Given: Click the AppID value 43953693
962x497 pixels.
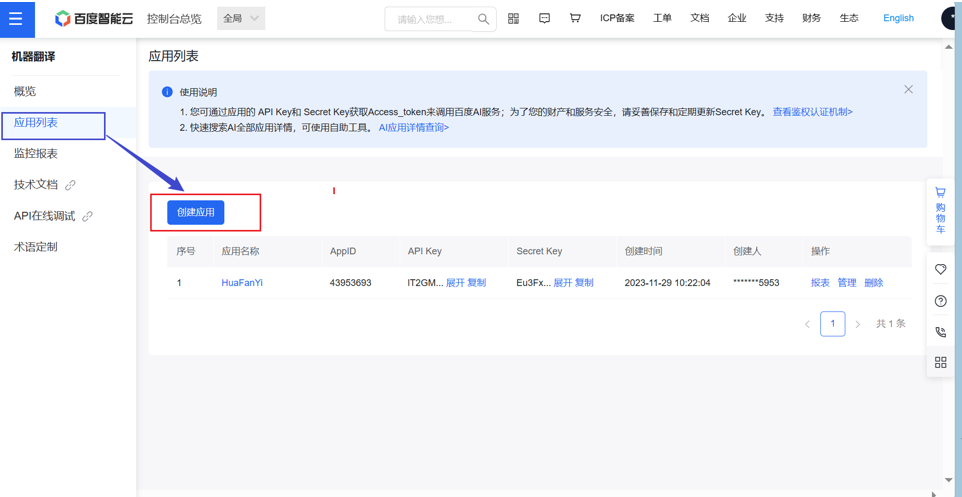Looking at the screenshot, I should [350, 283].
